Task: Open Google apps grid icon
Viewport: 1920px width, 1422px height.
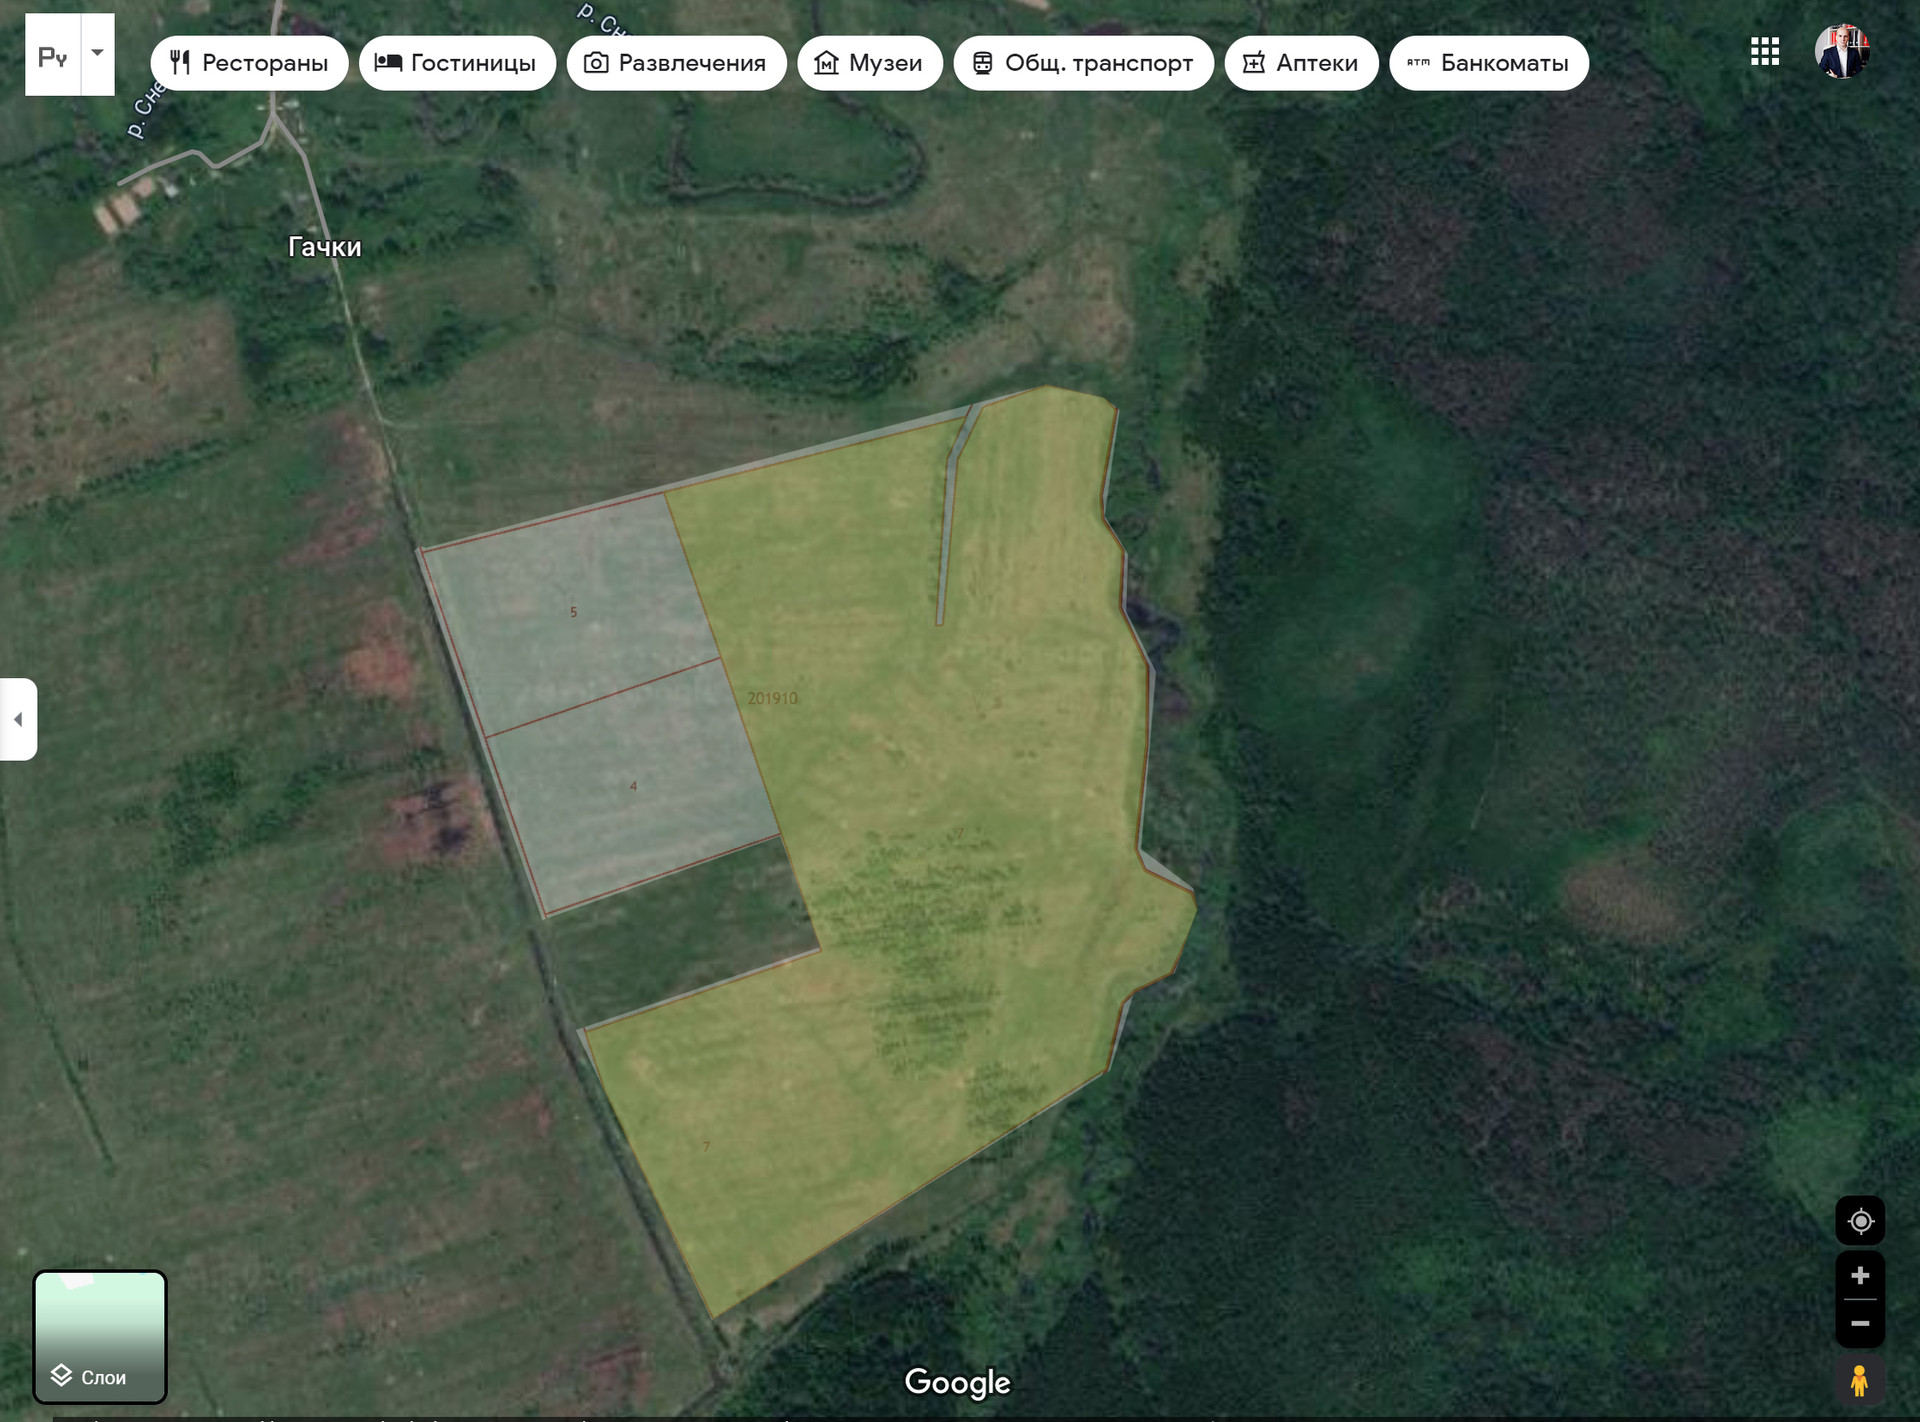Action: pos(1764,51)
